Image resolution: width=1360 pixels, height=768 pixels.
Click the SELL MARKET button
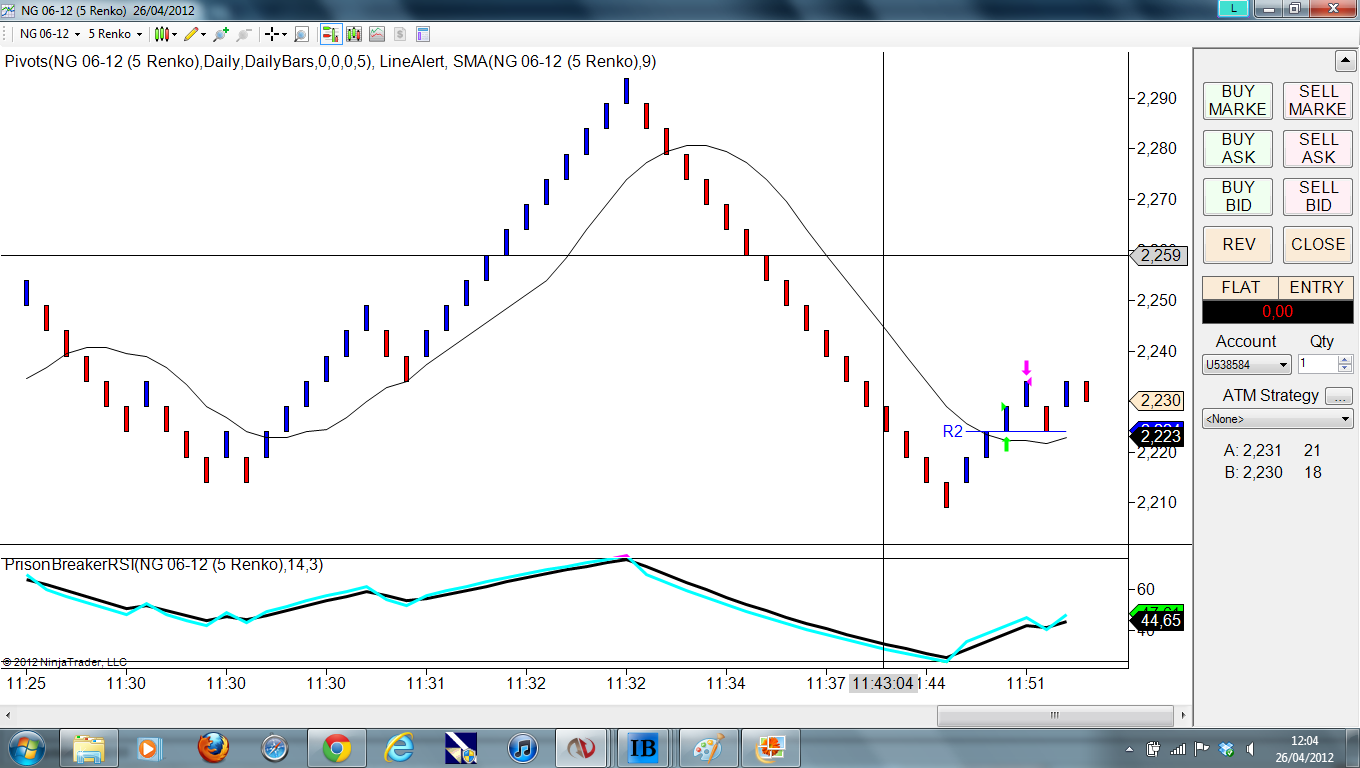click(x=1318, y=100)
